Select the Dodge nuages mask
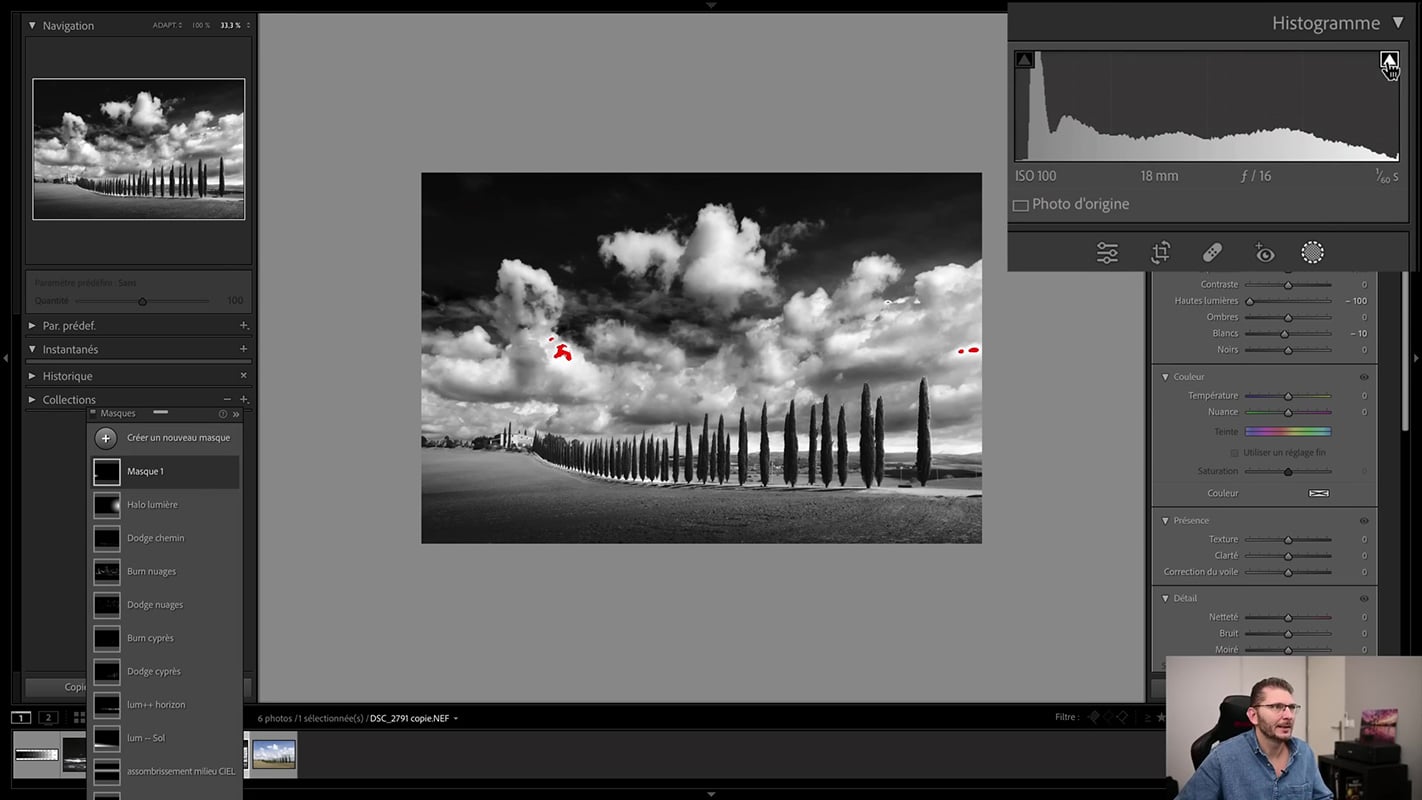Image resolution: width=1422 pixels, height=800 pixels. [165, 605]
